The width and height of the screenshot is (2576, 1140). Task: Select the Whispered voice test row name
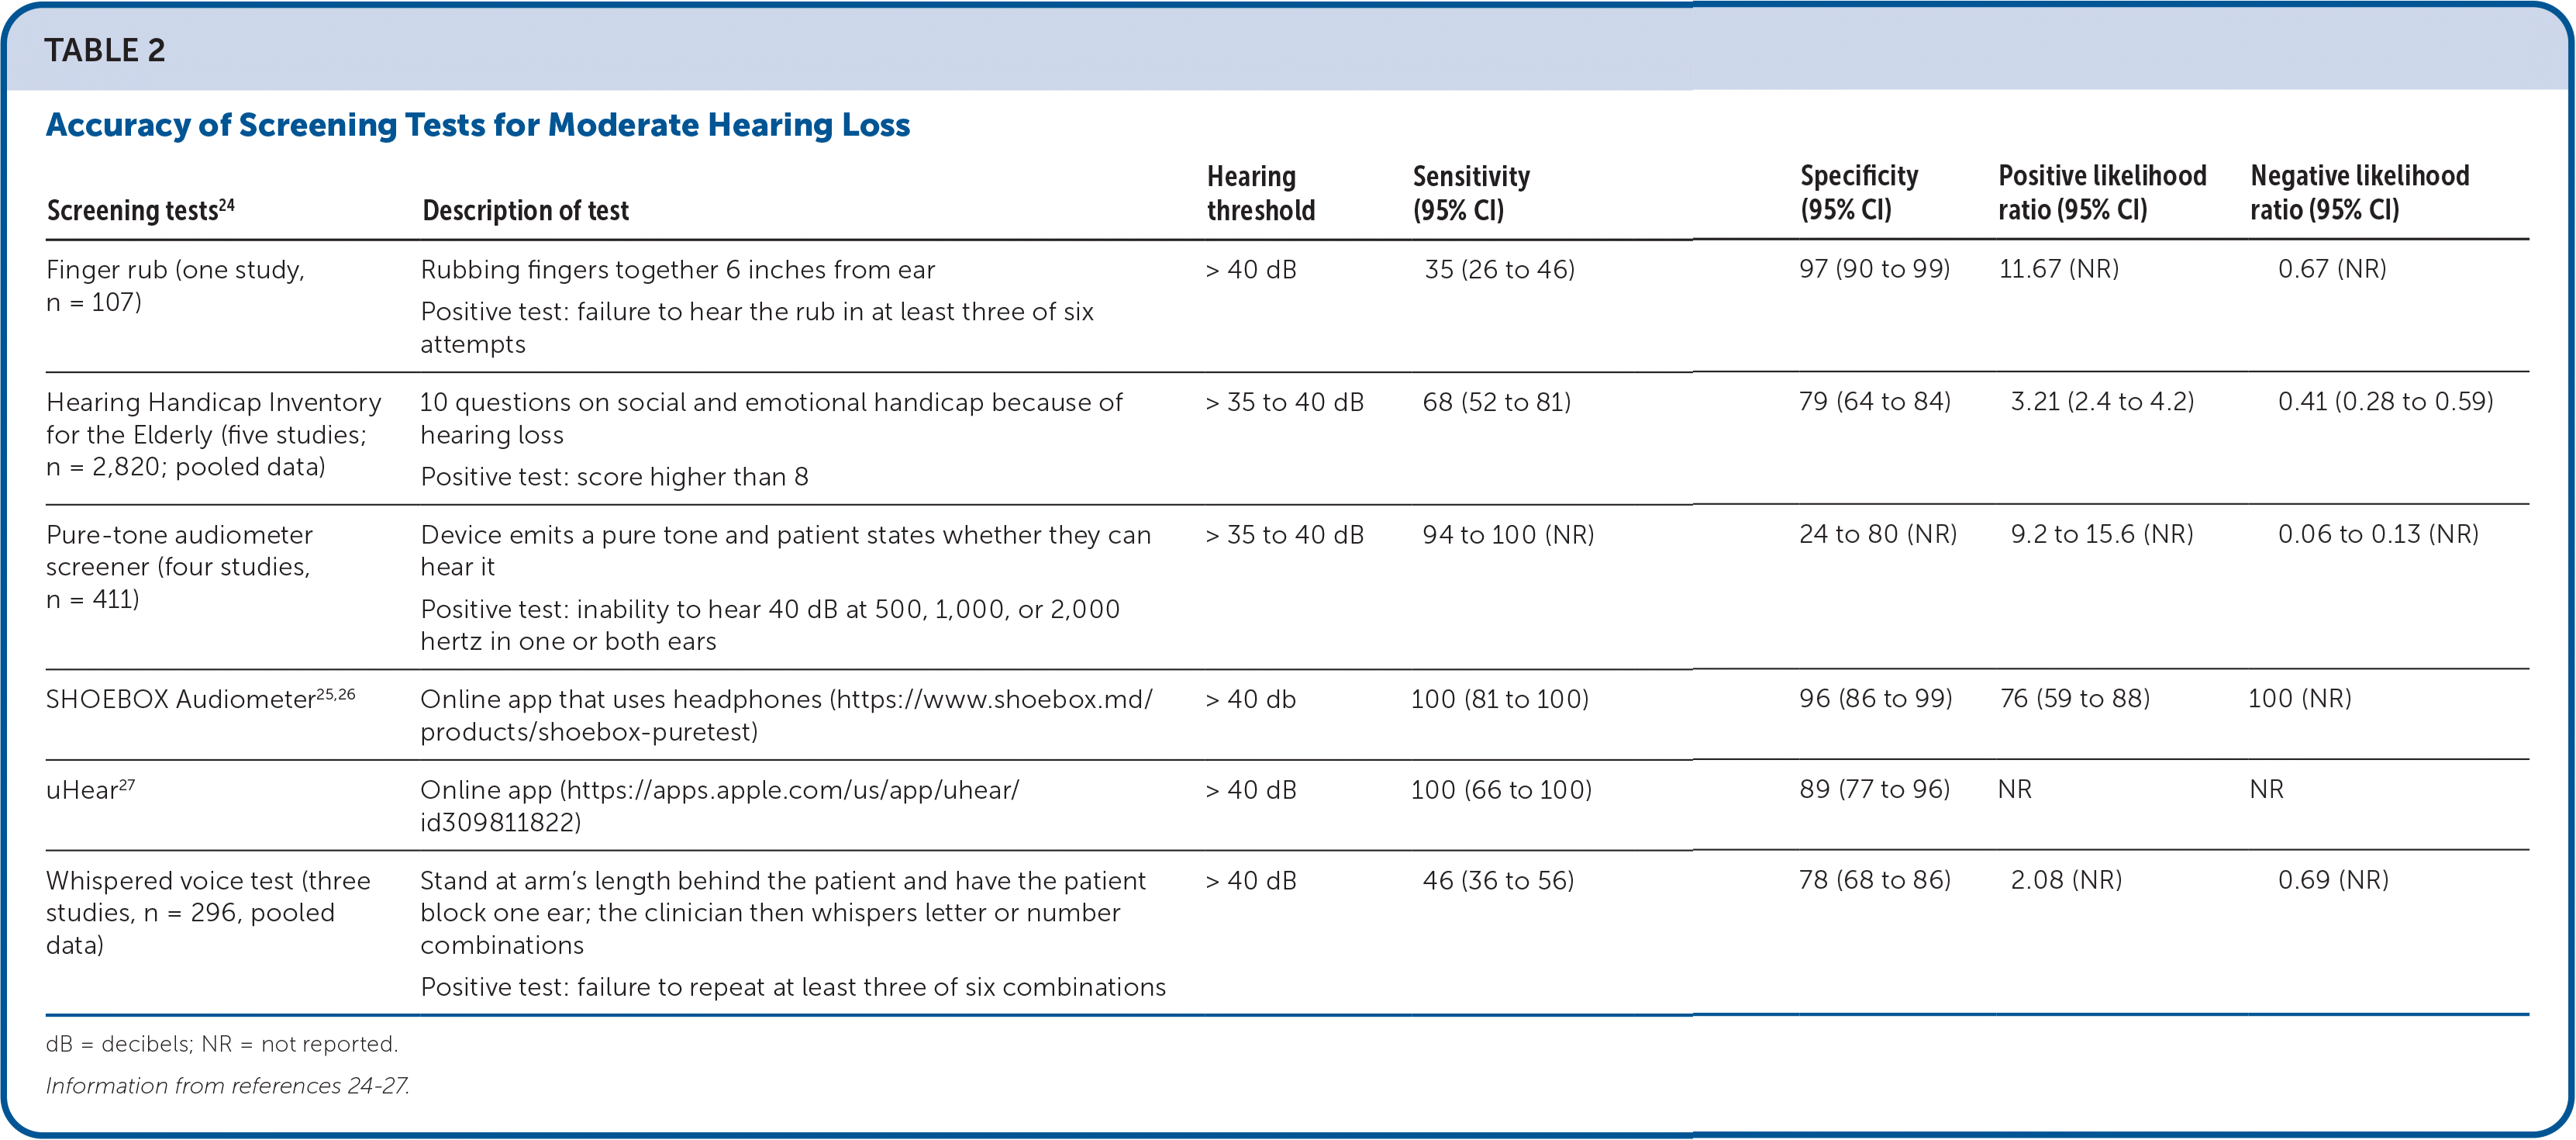[208, 912]
